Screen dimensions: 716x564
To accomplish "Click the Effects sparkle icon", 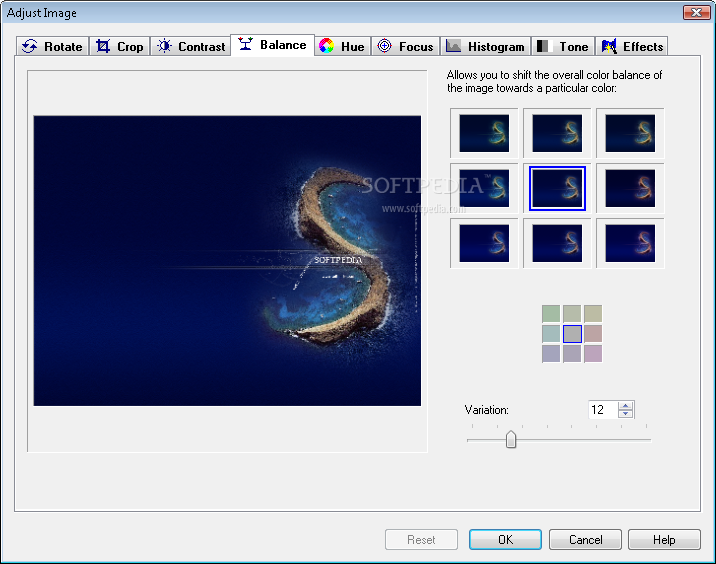I will (x=609, y=46).
